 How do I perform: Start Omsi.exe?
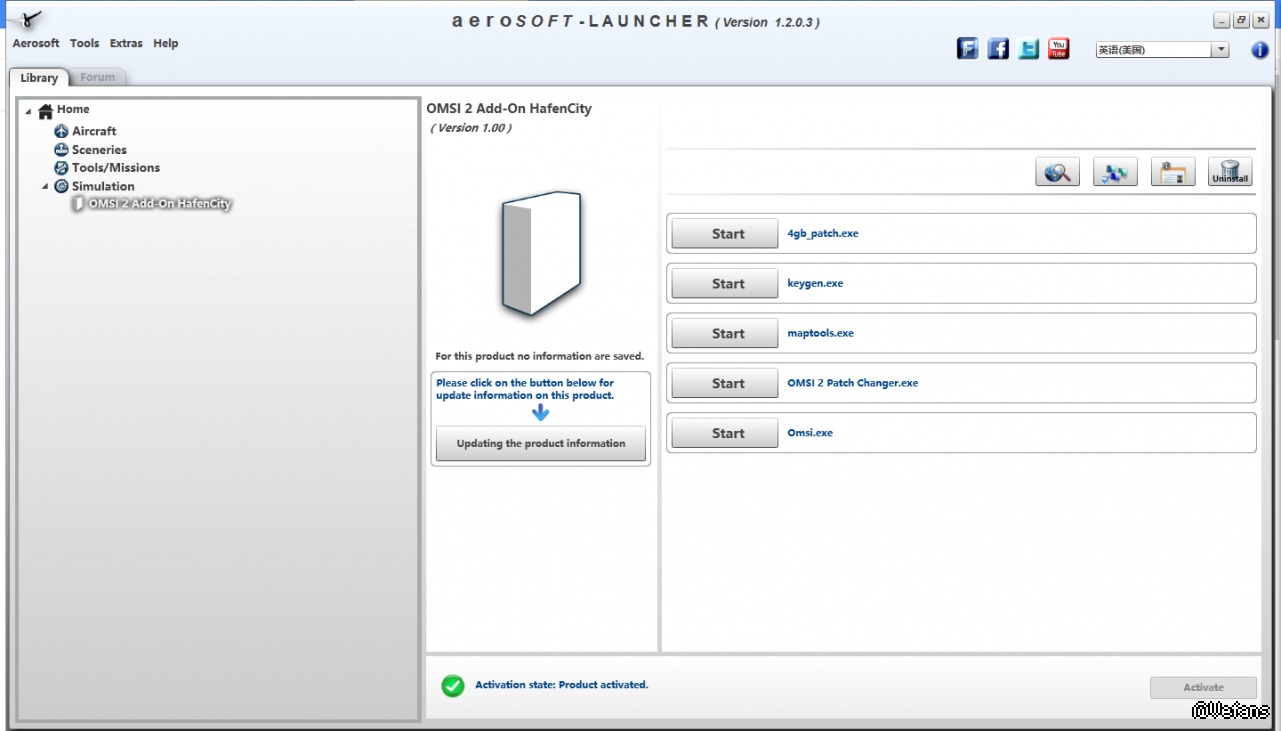(x=725, y=434)
